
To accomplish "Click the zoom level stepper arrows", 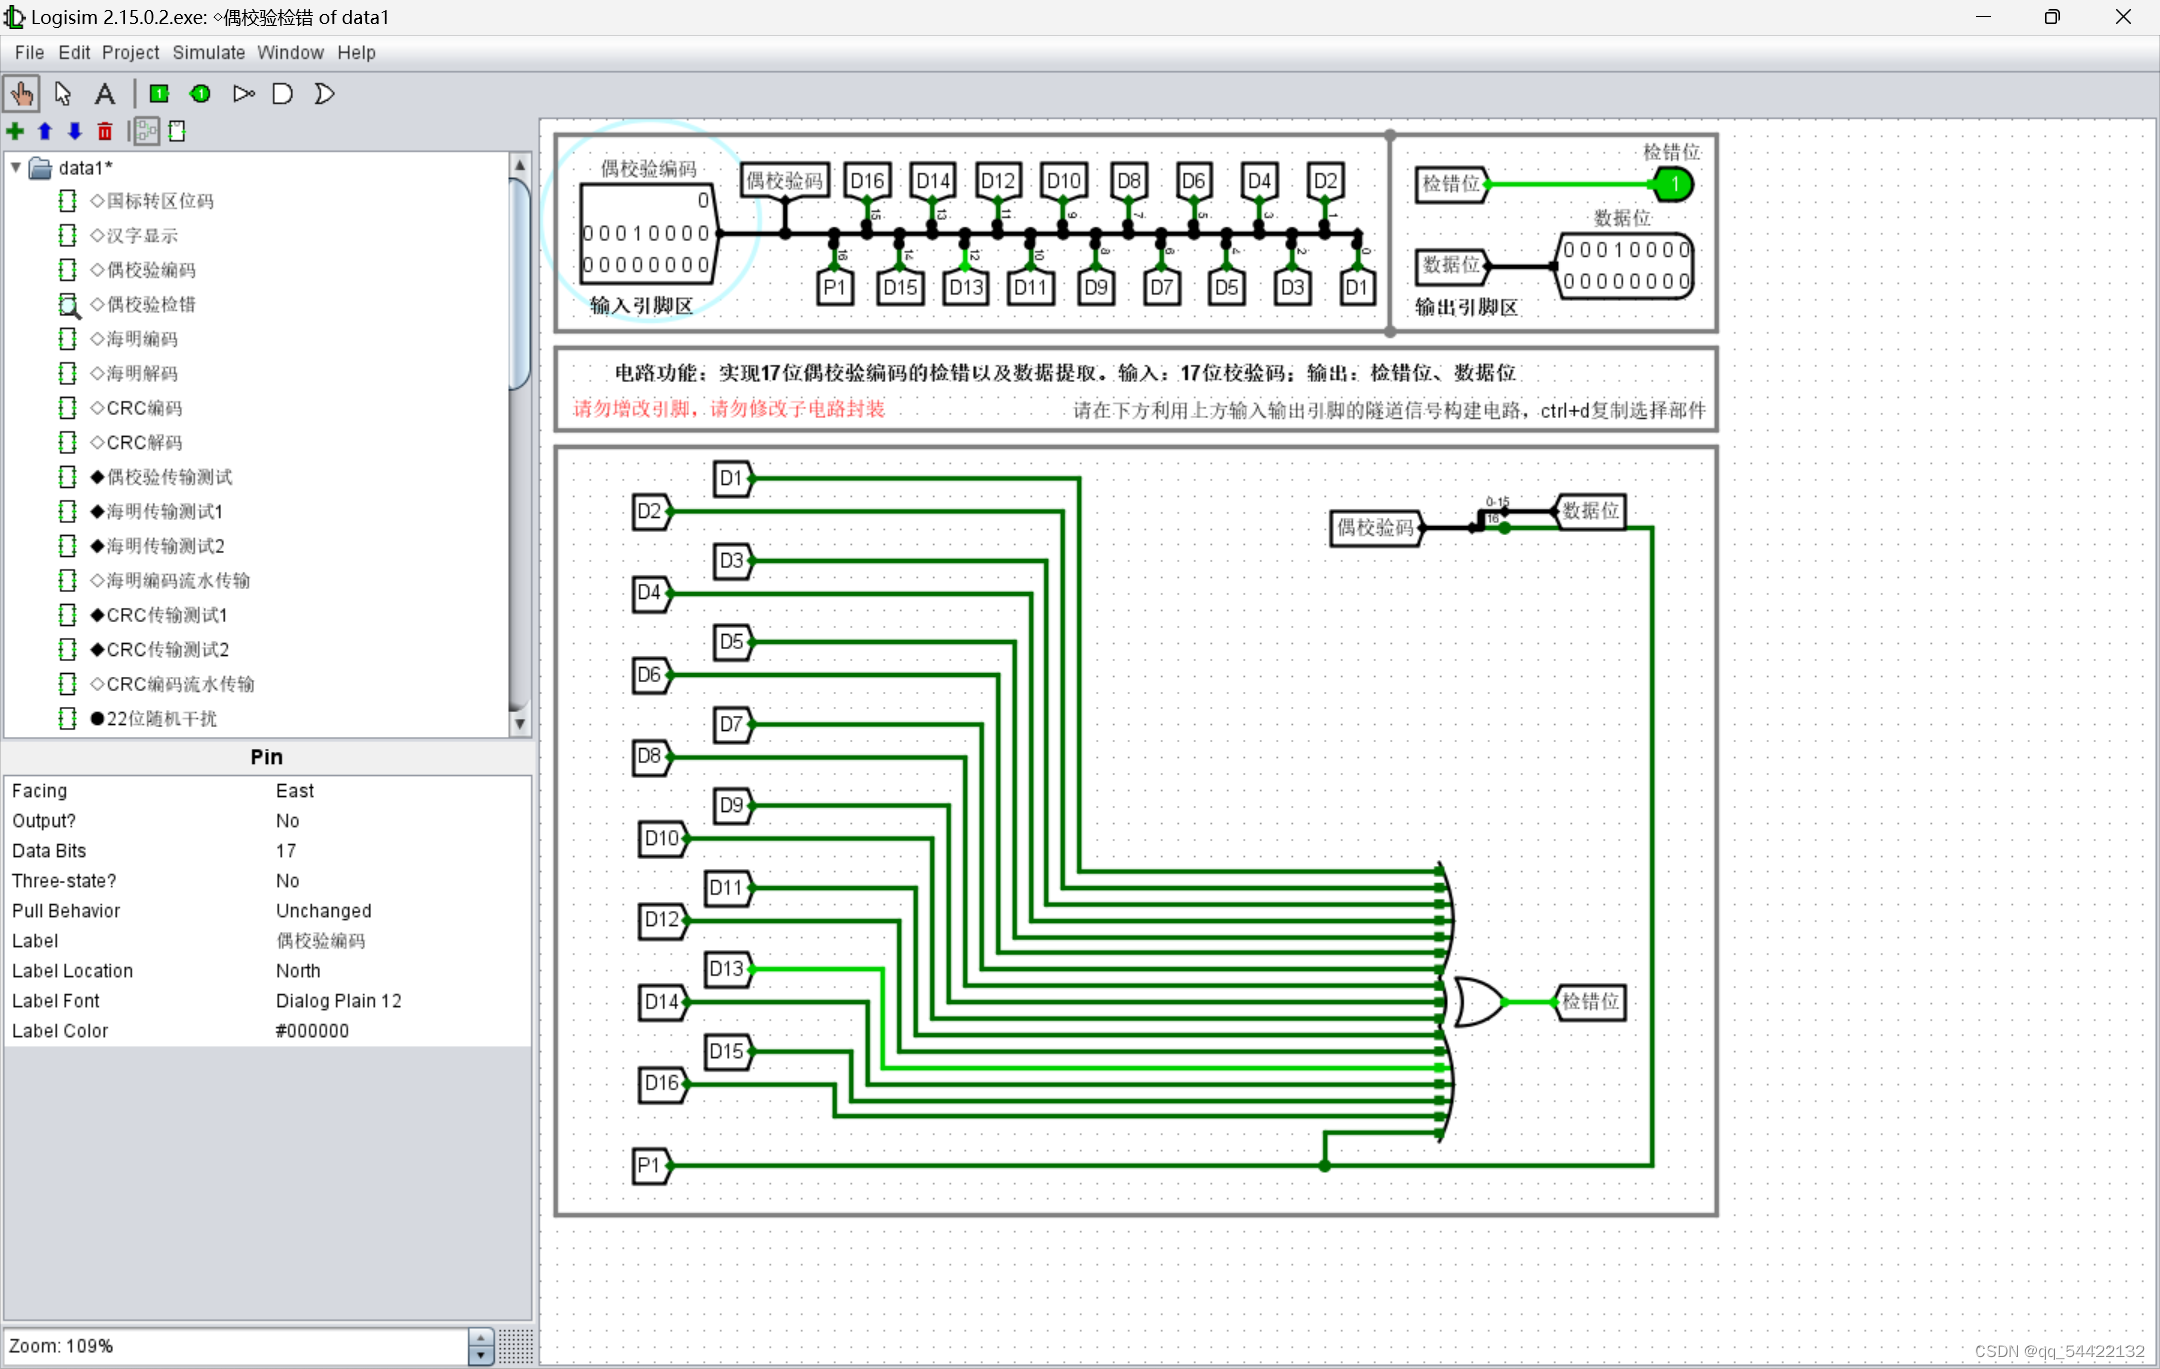I will [x=481, y=1346].
